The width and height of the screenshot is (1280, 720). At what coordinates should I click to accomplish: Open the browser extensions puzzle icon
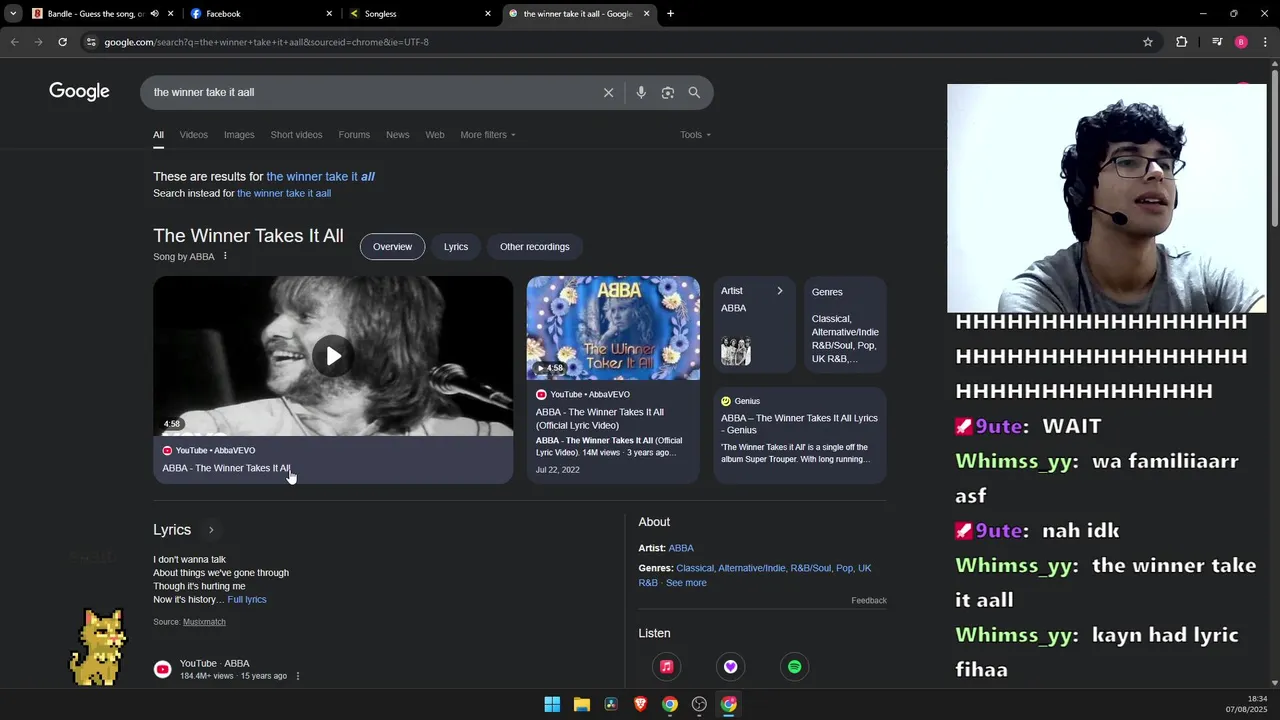[1182, 42]
